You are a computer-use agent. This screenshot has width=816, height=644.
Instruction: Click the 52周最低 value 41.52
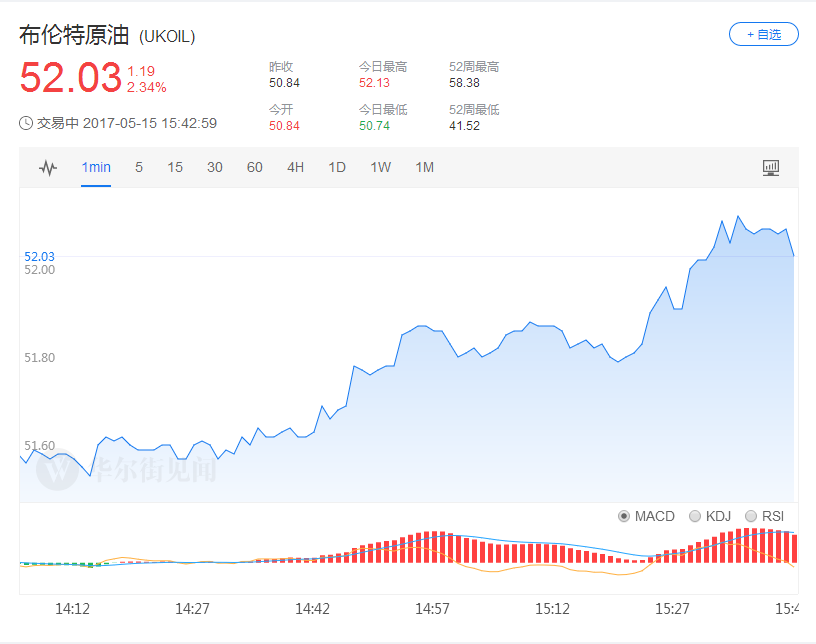(464, 126)
